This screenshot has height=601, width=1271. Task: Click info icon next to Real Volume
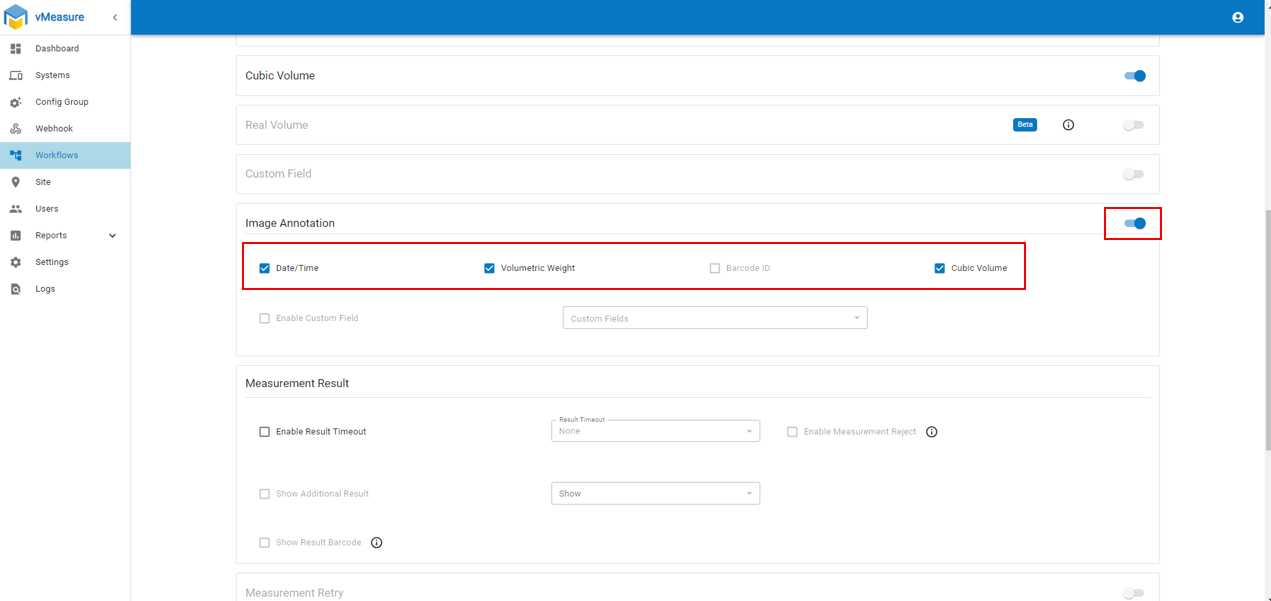1068,125
